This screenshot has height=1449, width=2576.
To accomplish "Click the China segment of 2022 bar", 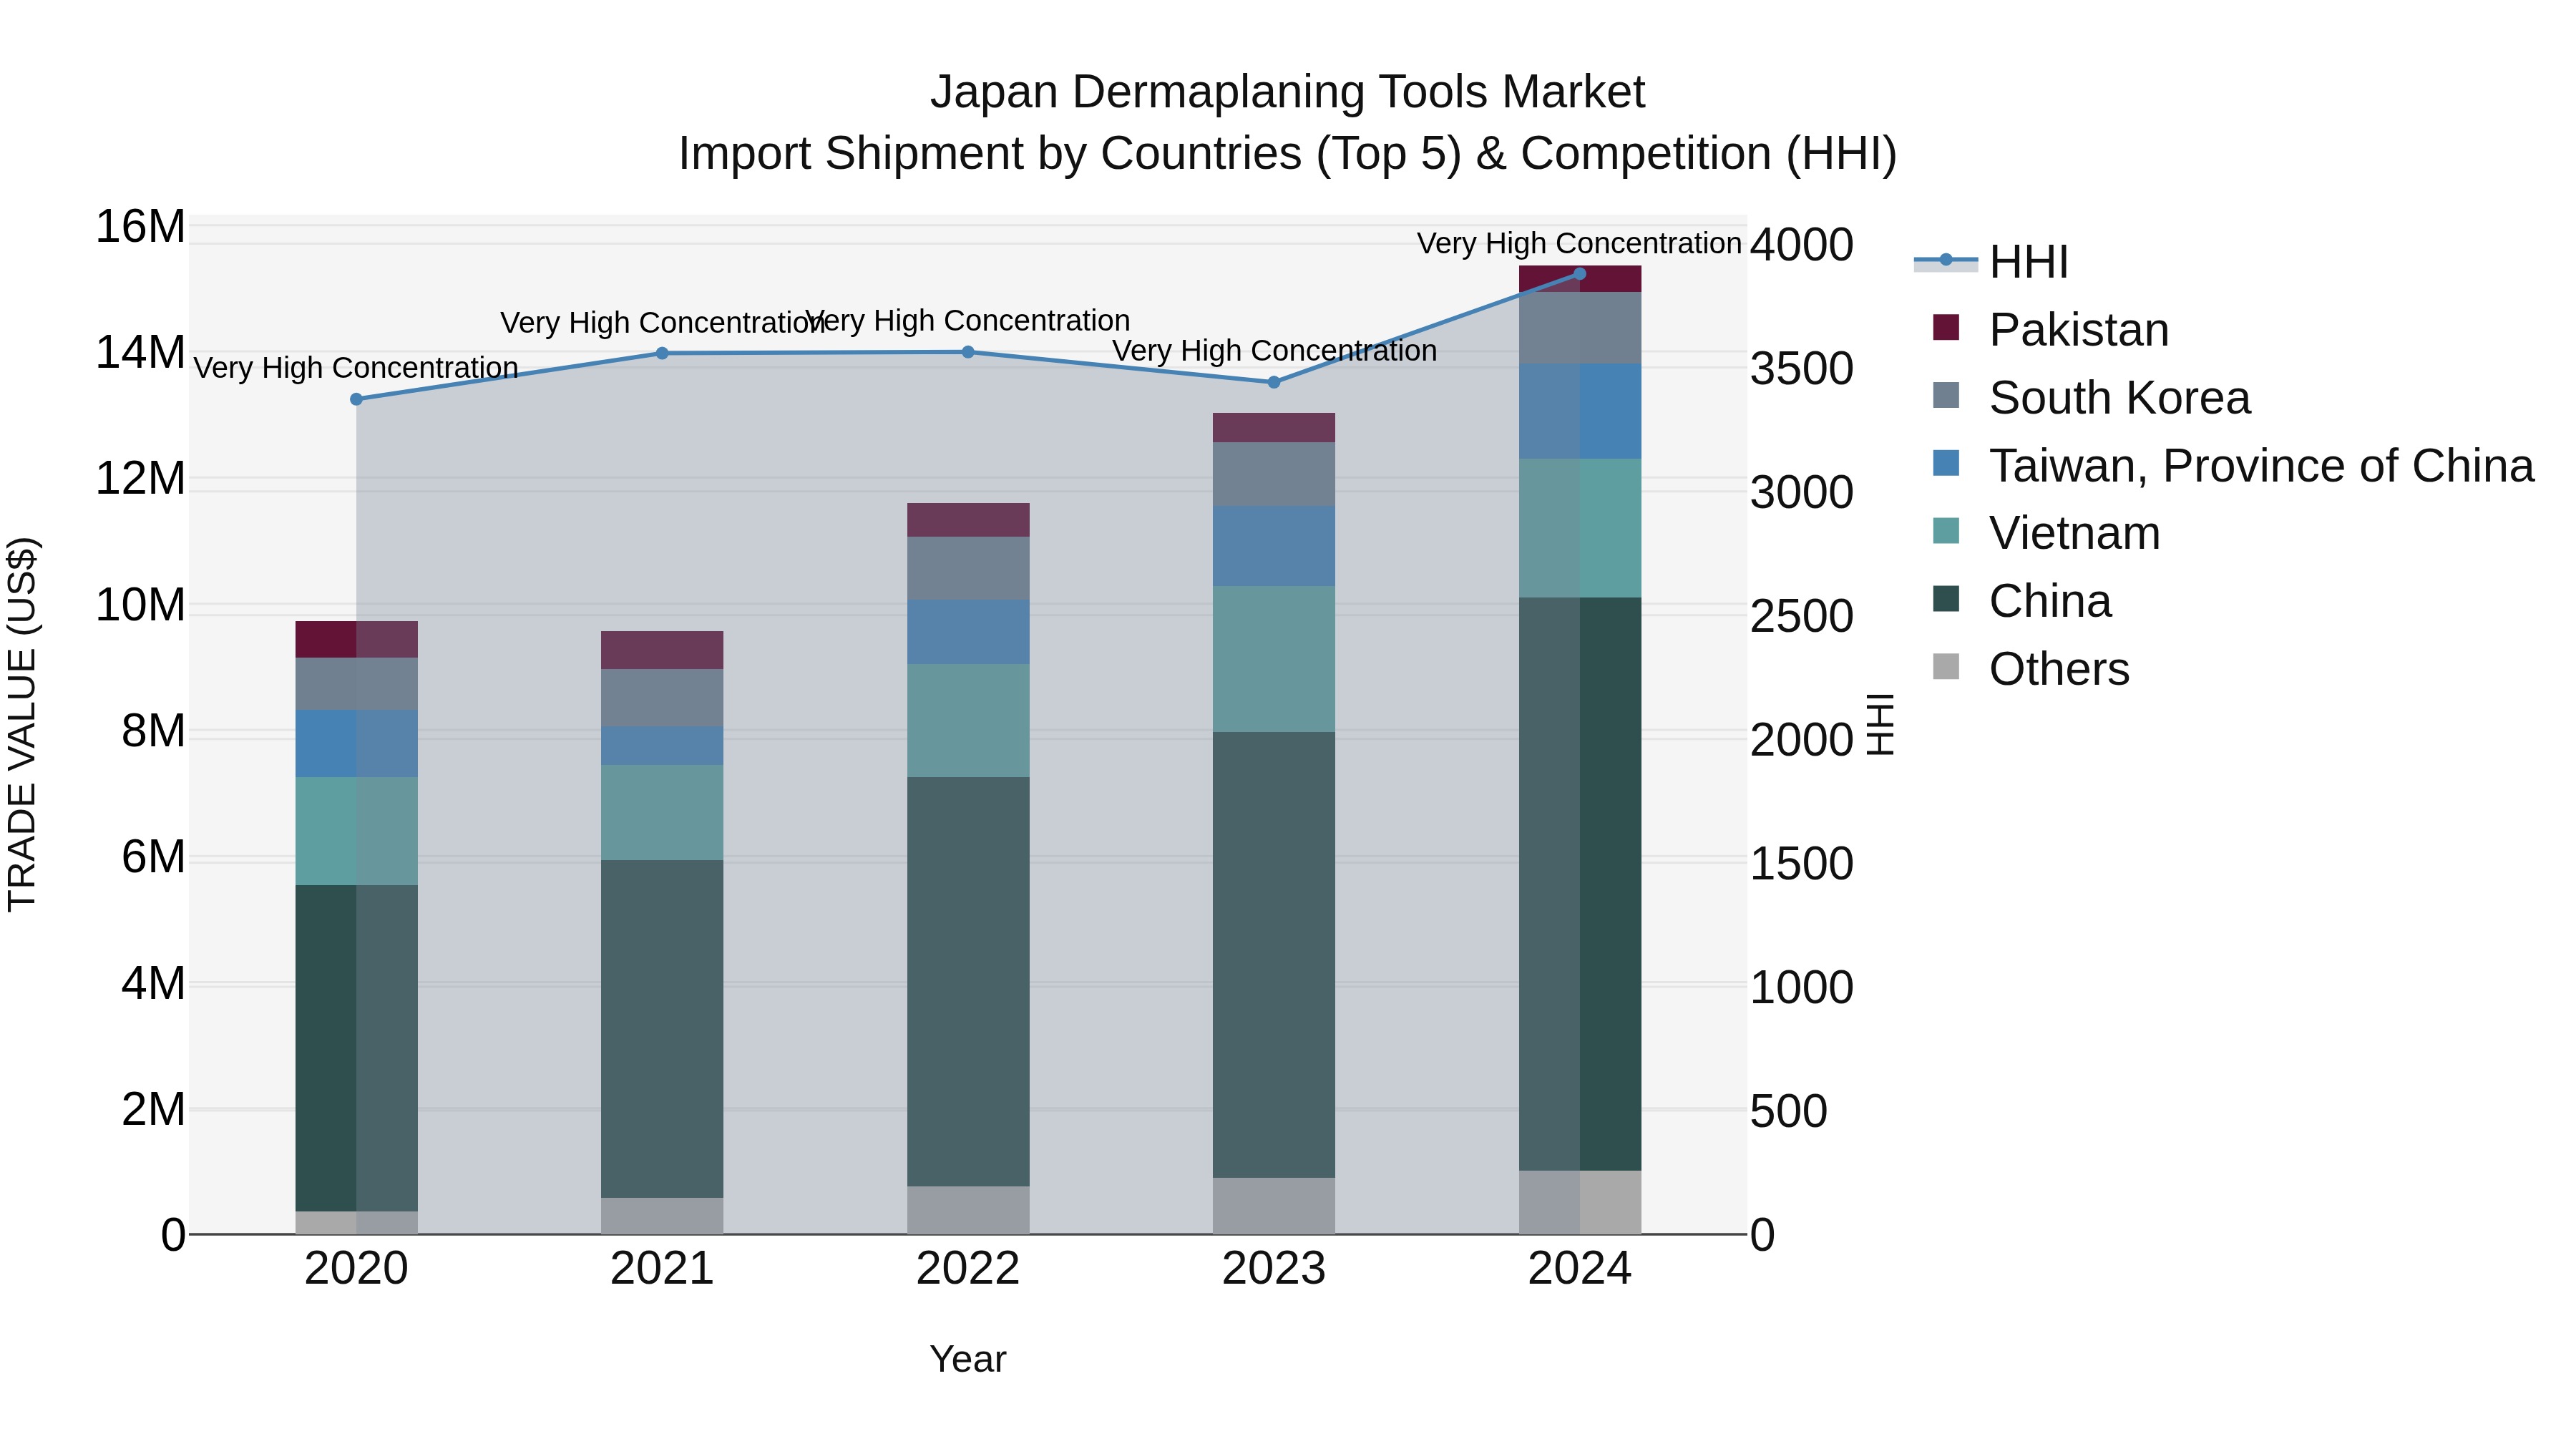I will coord(968,982).
